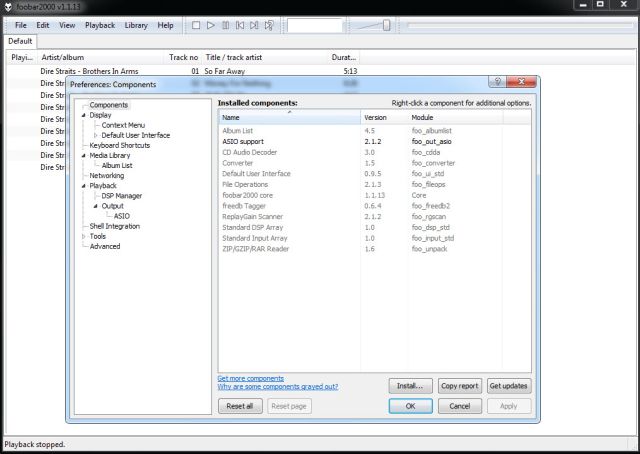Viewport: 640px width, 454px height.
Task: Select Album List under Media Library
Action: 117,165
